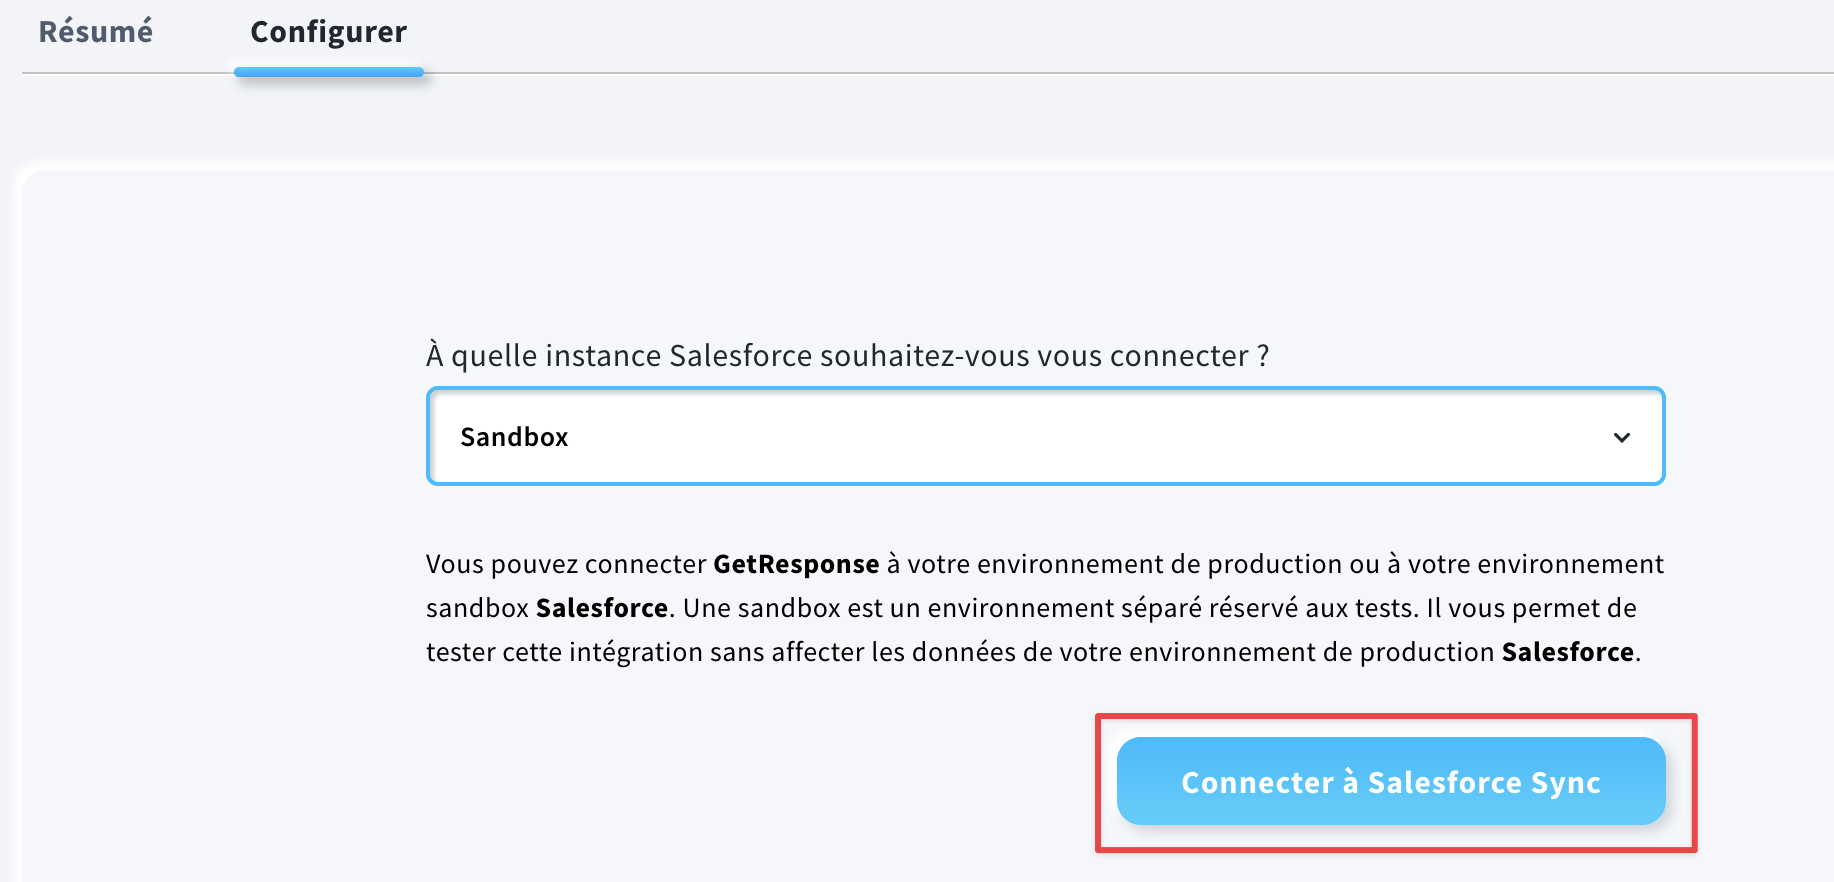Click the selected value text Sandbox
Image resolution: width=1834 pixels, height=882 pixels.
click(514, 437)
